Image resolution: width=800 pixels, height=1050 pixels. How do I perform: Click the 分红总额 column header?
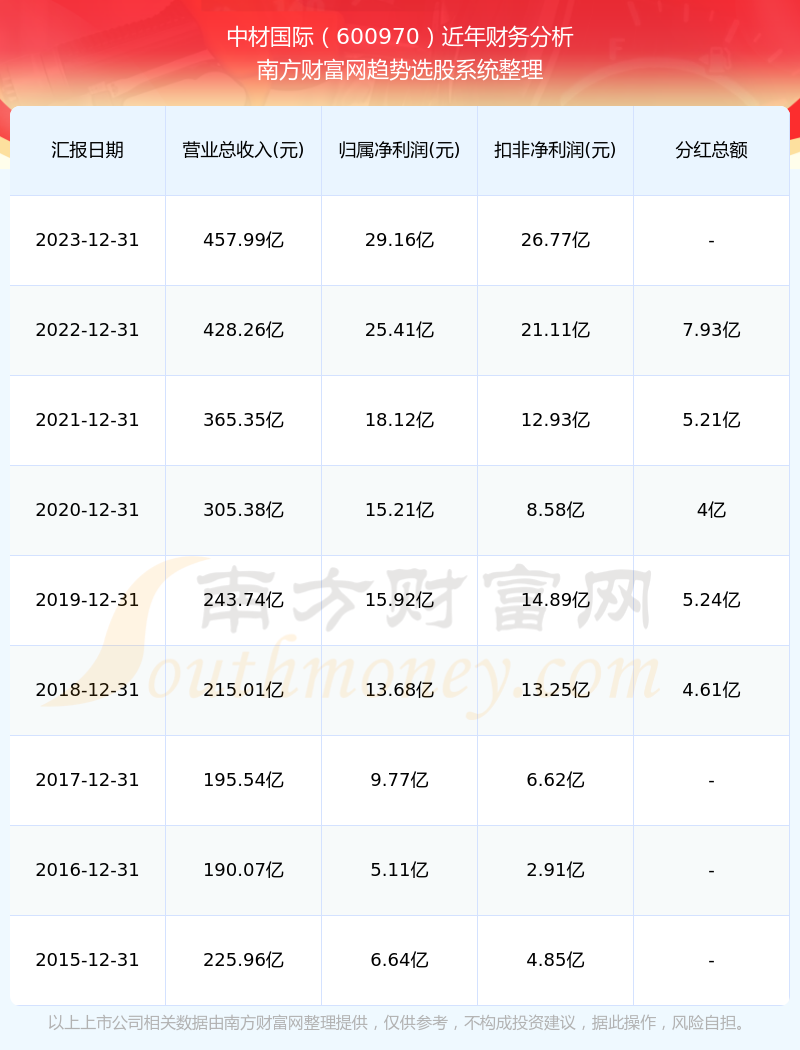[712, 150]
